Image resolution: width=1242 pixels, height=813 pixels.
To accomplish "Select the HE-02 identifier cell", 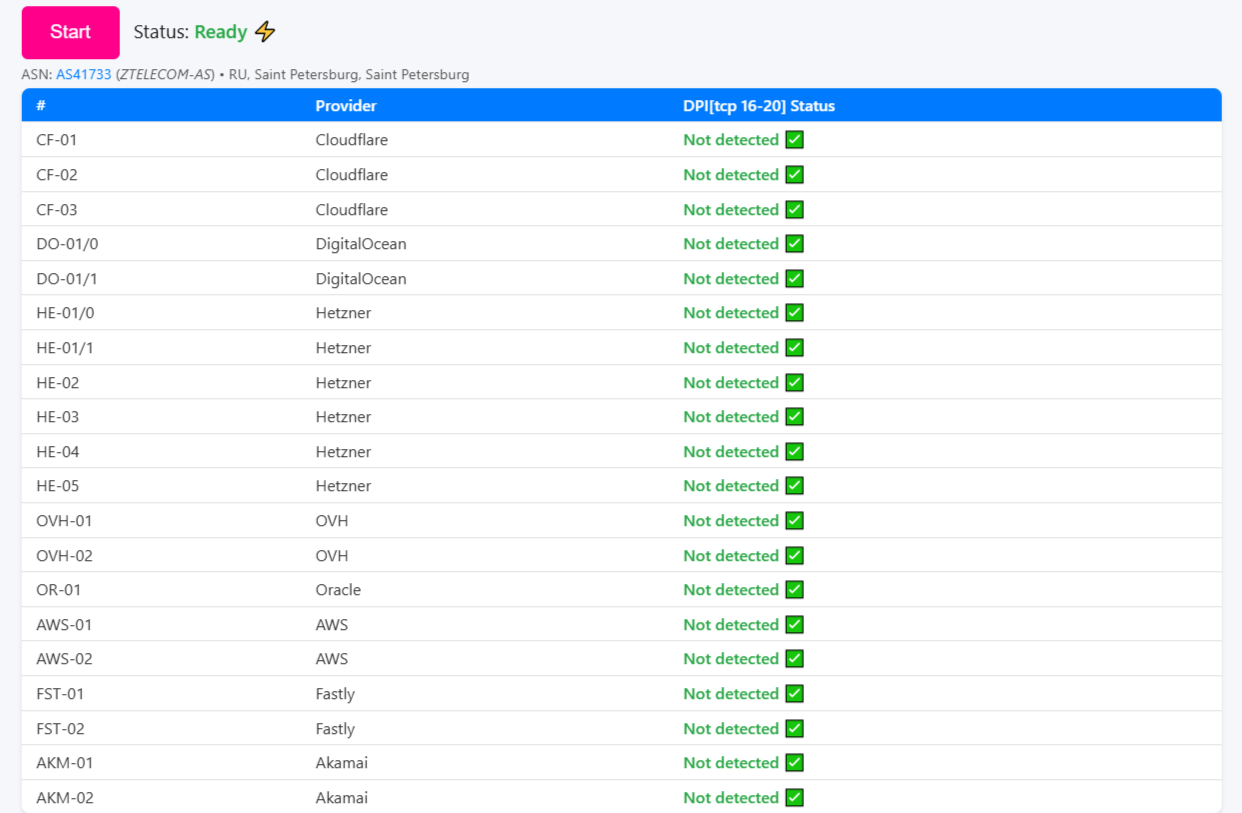I will pos(57,382).
